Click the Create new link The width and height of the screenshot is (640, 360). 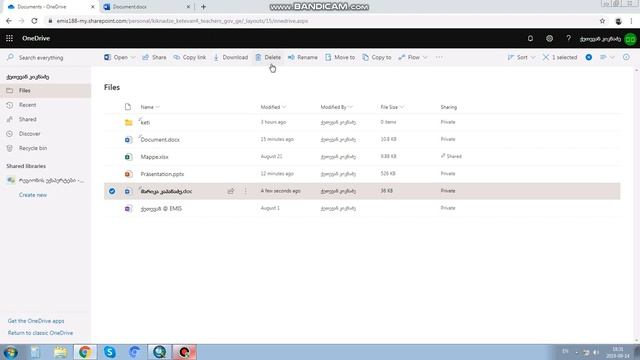coord(33,195)
